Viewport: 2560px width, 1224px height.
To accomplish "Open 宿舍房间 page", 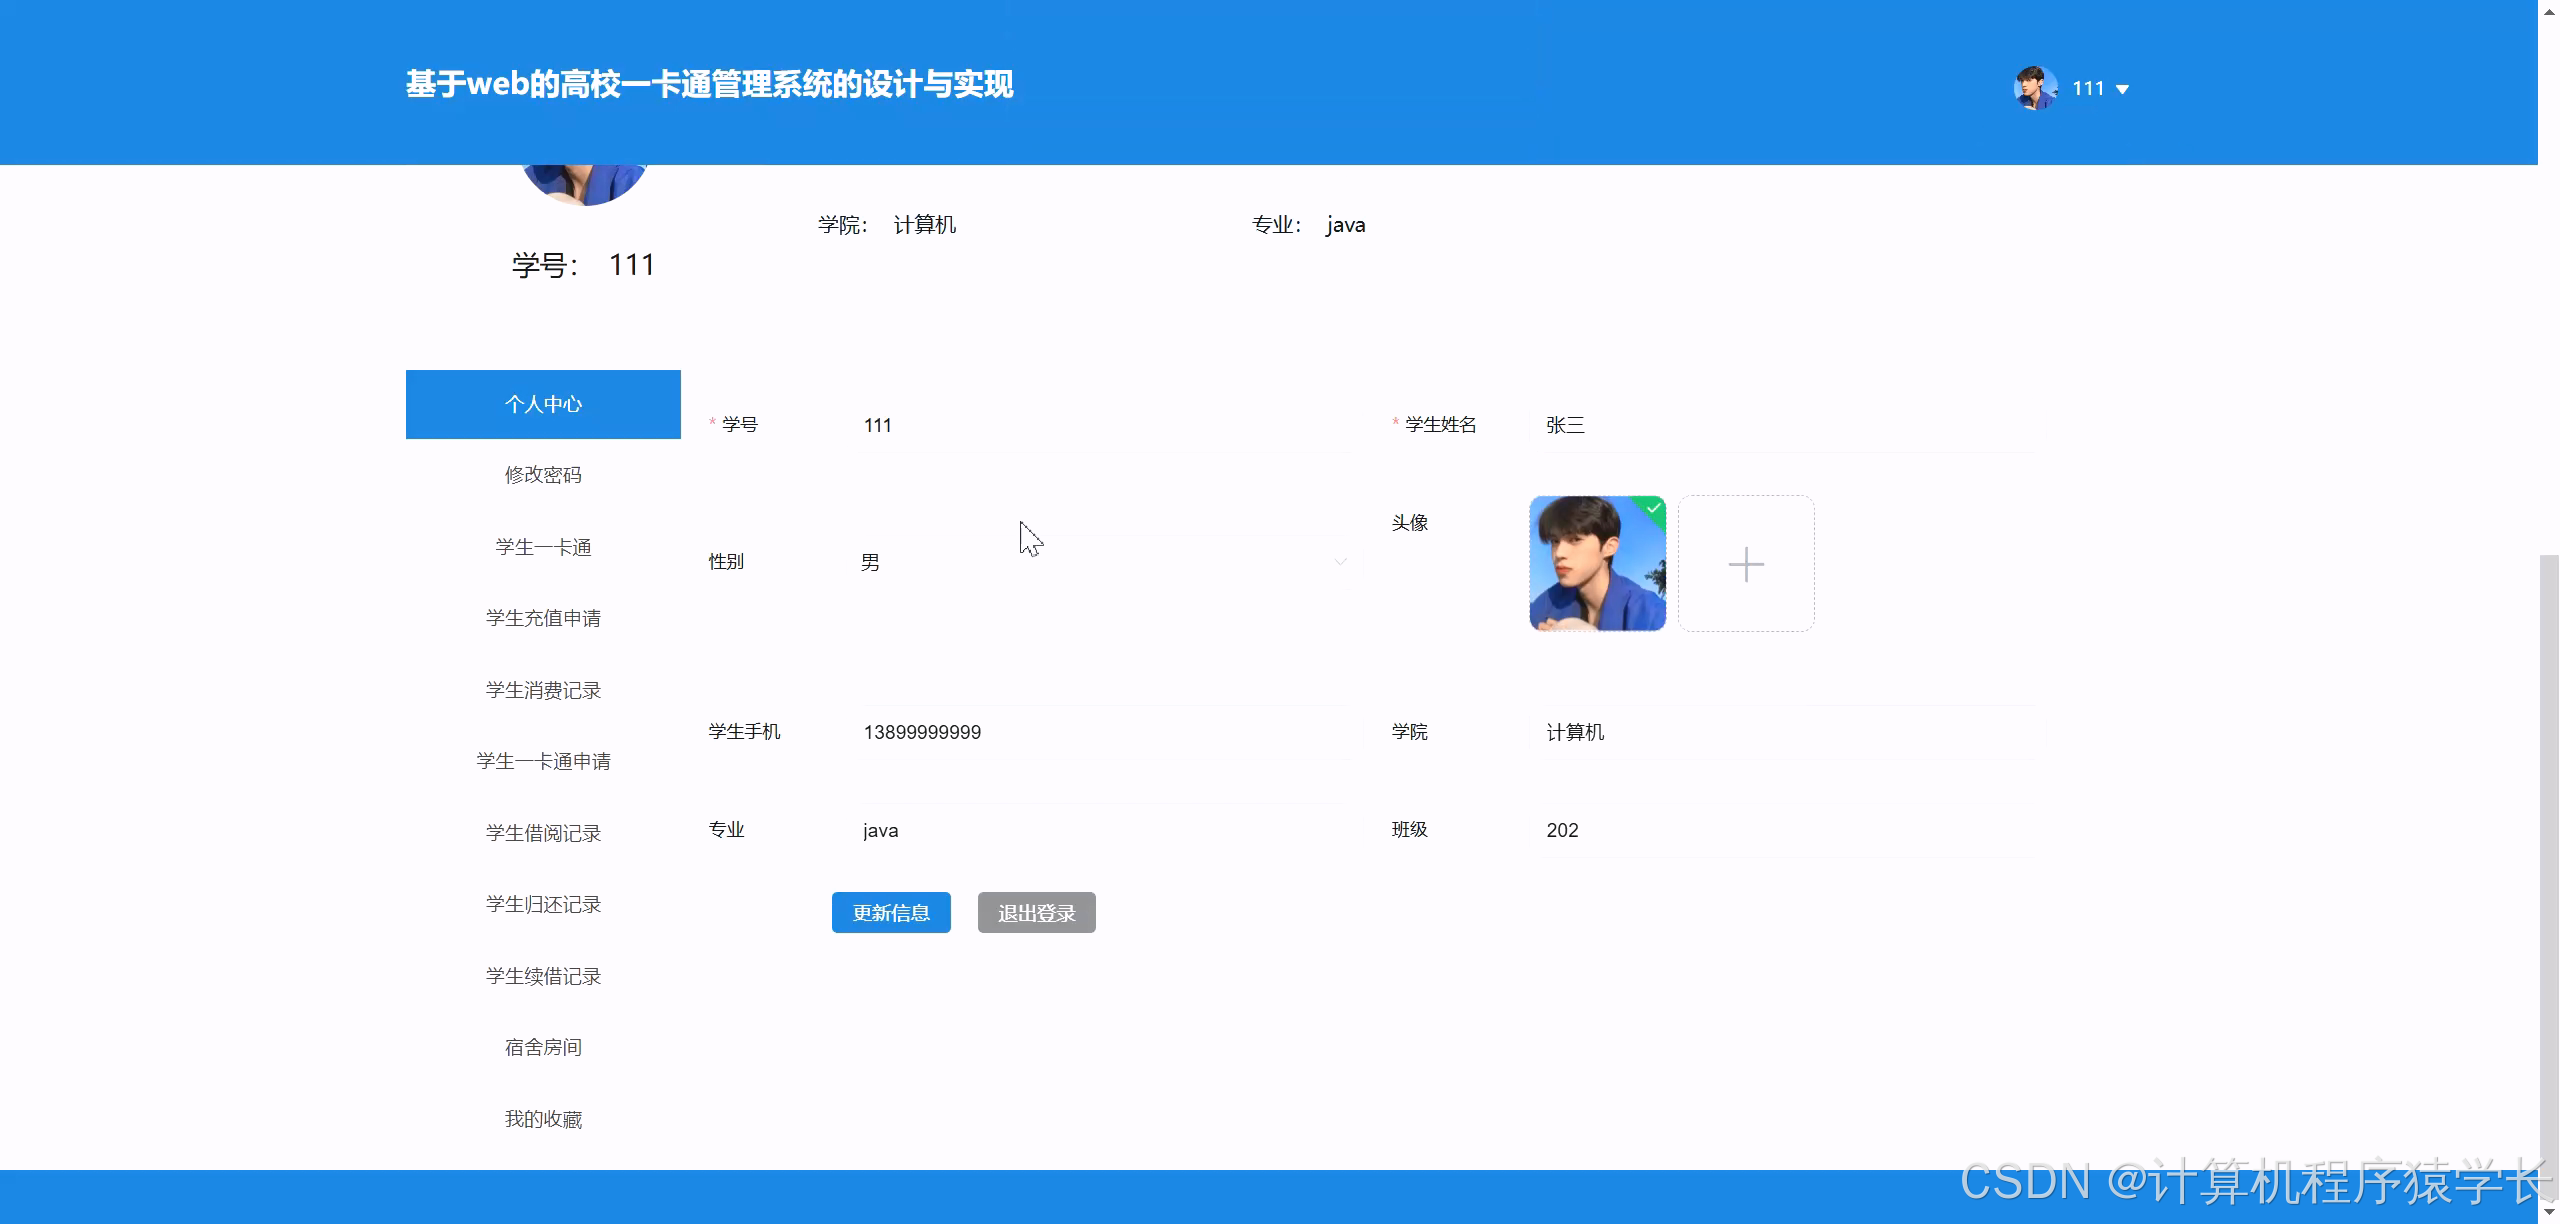I will [543, 1047].
